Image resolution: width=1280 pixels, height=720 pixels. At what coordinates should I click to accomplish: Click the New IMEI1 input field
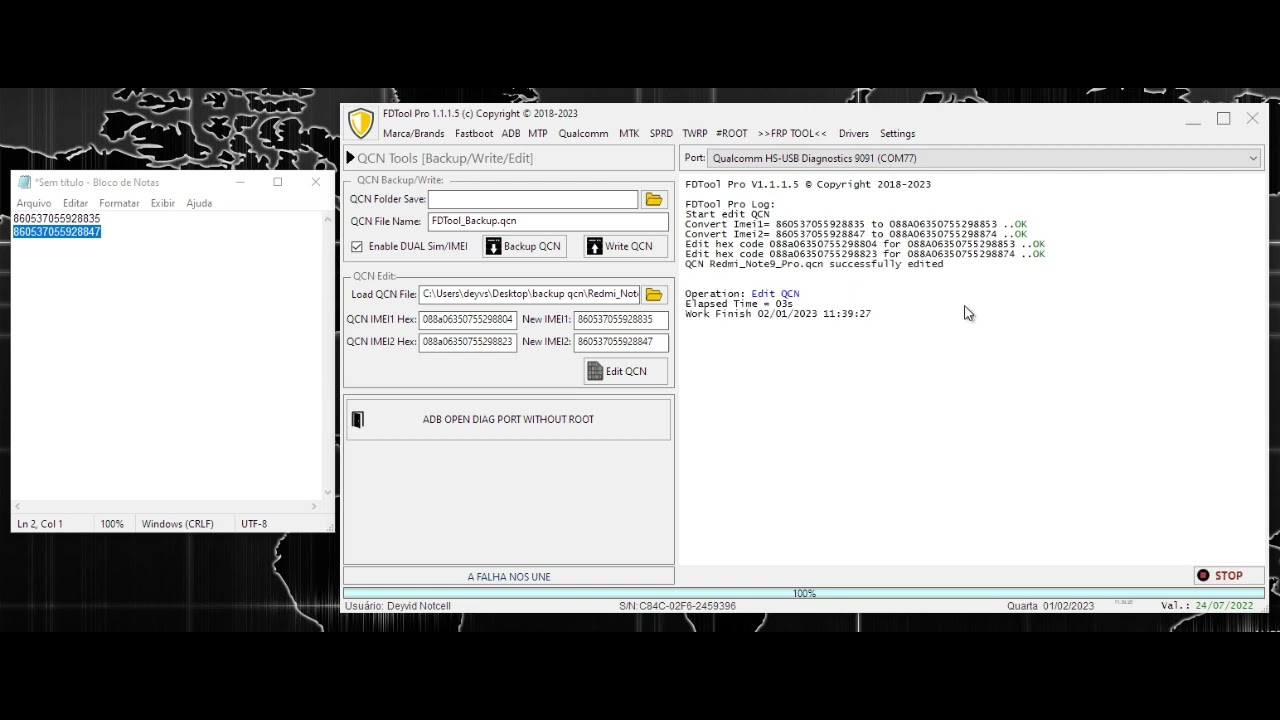click(x=620, y=319)
